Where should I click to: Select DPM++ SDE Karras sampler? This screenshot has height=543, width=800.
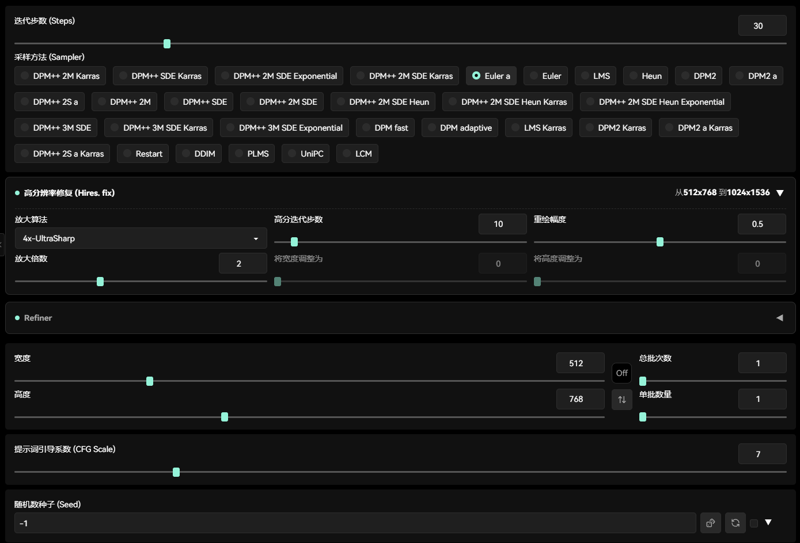tap(160, 76)
